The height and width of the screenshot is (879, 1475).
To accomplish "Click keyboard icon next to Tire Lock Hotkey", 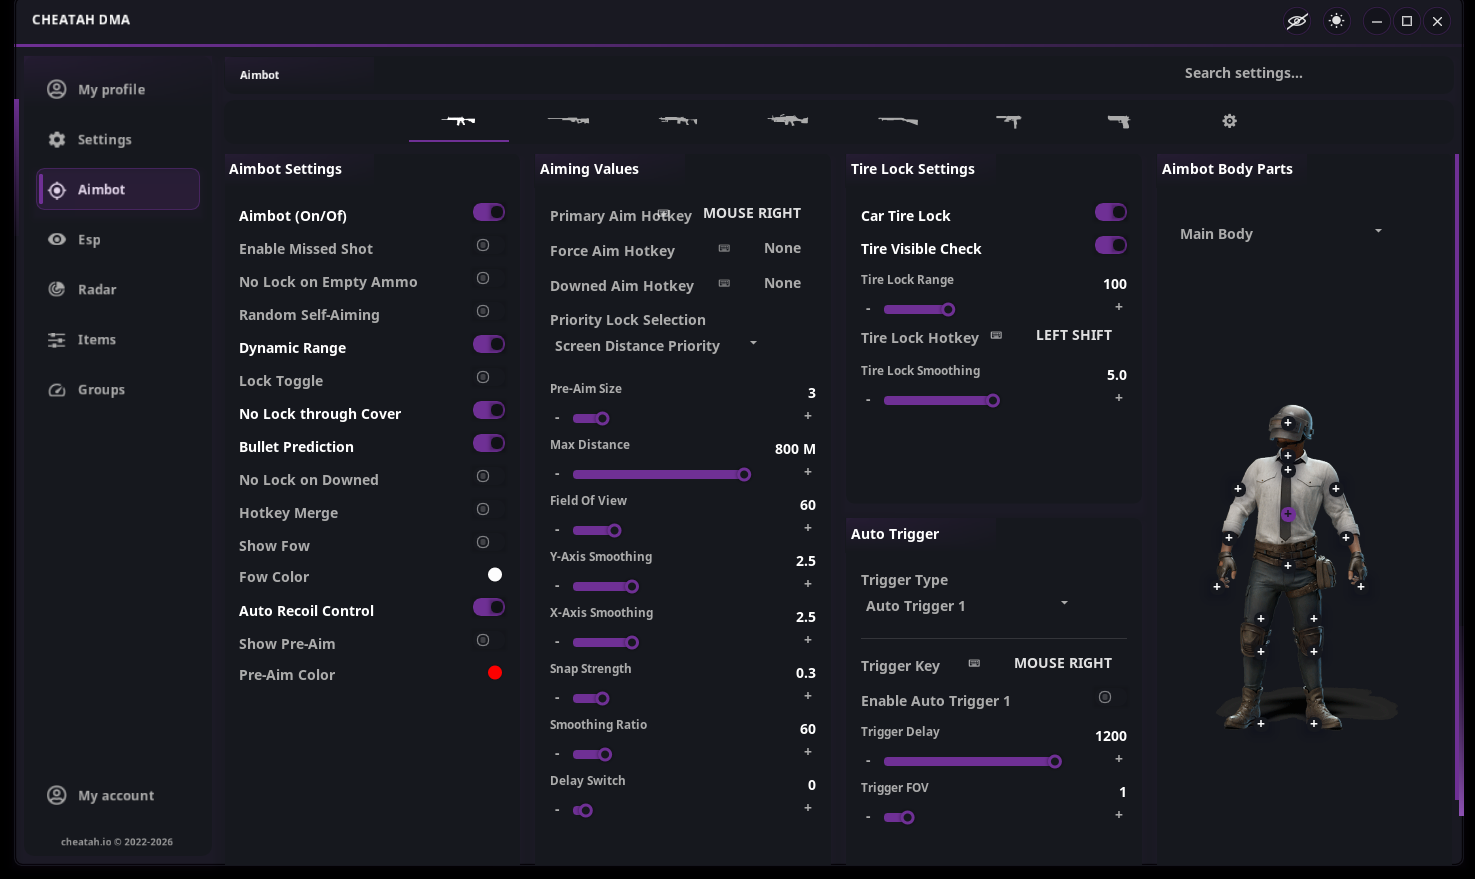I will (996, 335).
